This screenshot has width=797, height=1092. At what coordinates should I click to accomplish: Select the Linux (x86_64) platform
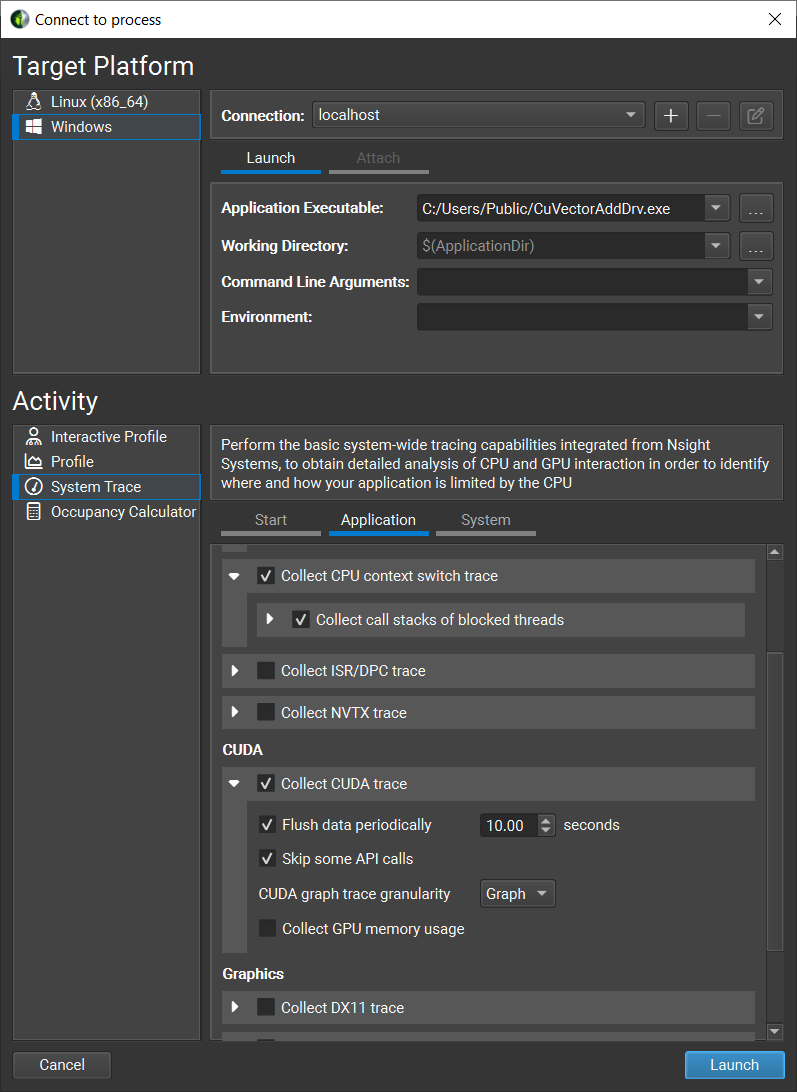[x=99, y=102]
